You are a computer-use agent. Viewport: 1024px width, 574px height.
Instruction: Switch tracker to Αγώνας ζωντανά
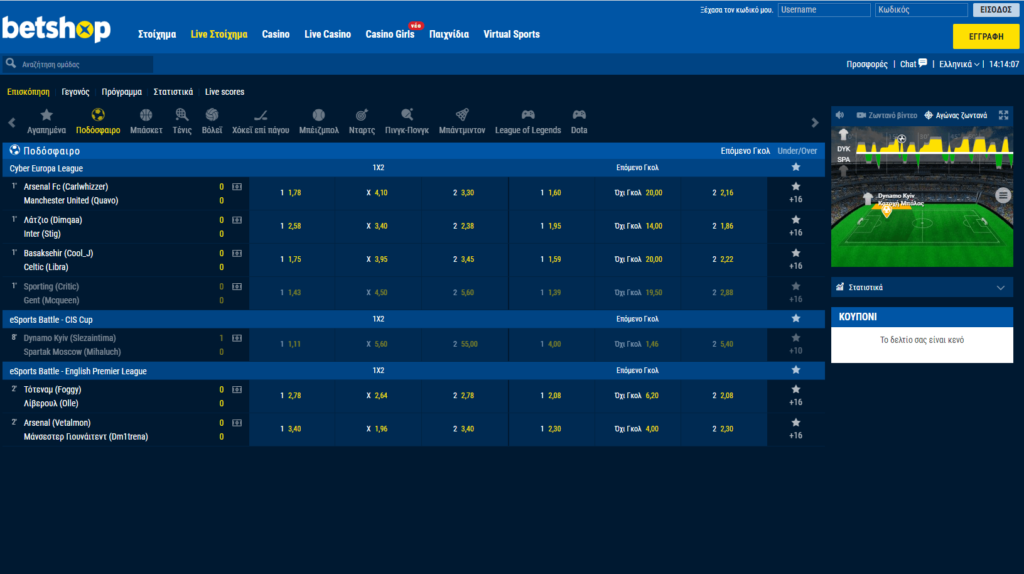(956, 115)
